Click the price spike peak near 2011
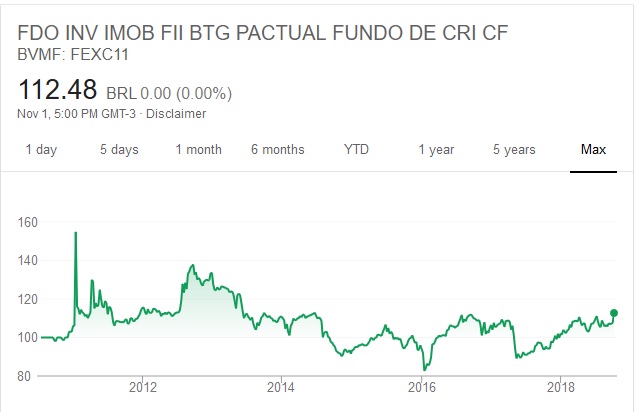Image resolution: width=644 pixels, height=412 pixels. tap(75, 233)
